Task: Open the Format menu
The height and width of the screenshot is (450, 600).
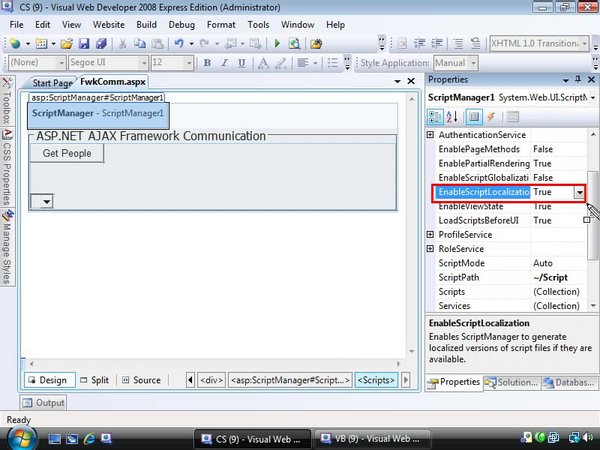Action: pyautogui.click(x=221, y=24)
